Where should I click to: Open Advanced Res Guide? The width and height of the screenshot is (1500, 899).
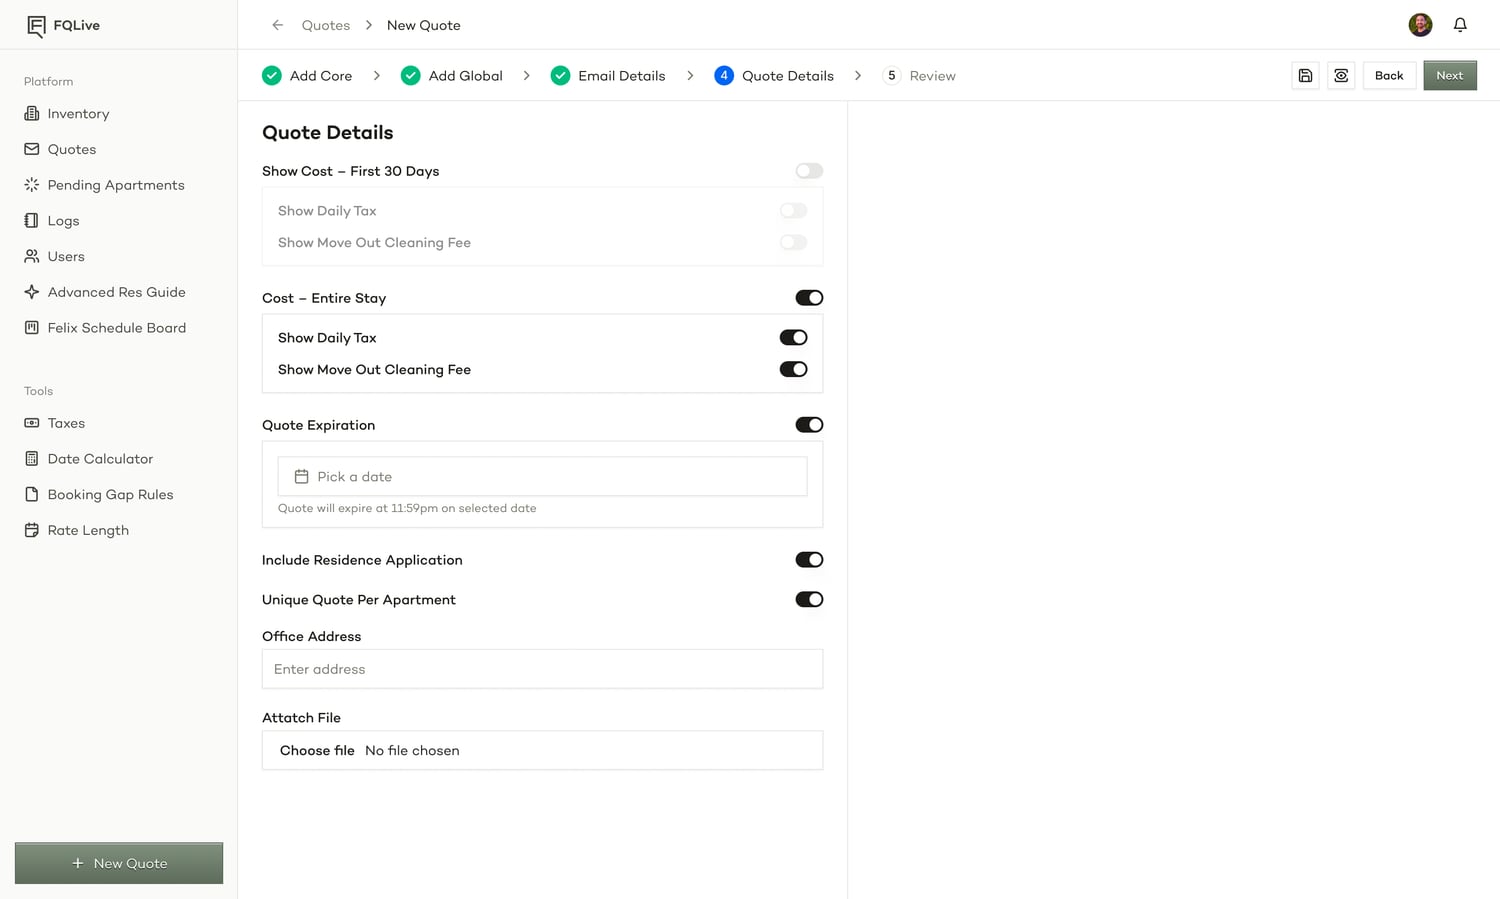(105, 292)
